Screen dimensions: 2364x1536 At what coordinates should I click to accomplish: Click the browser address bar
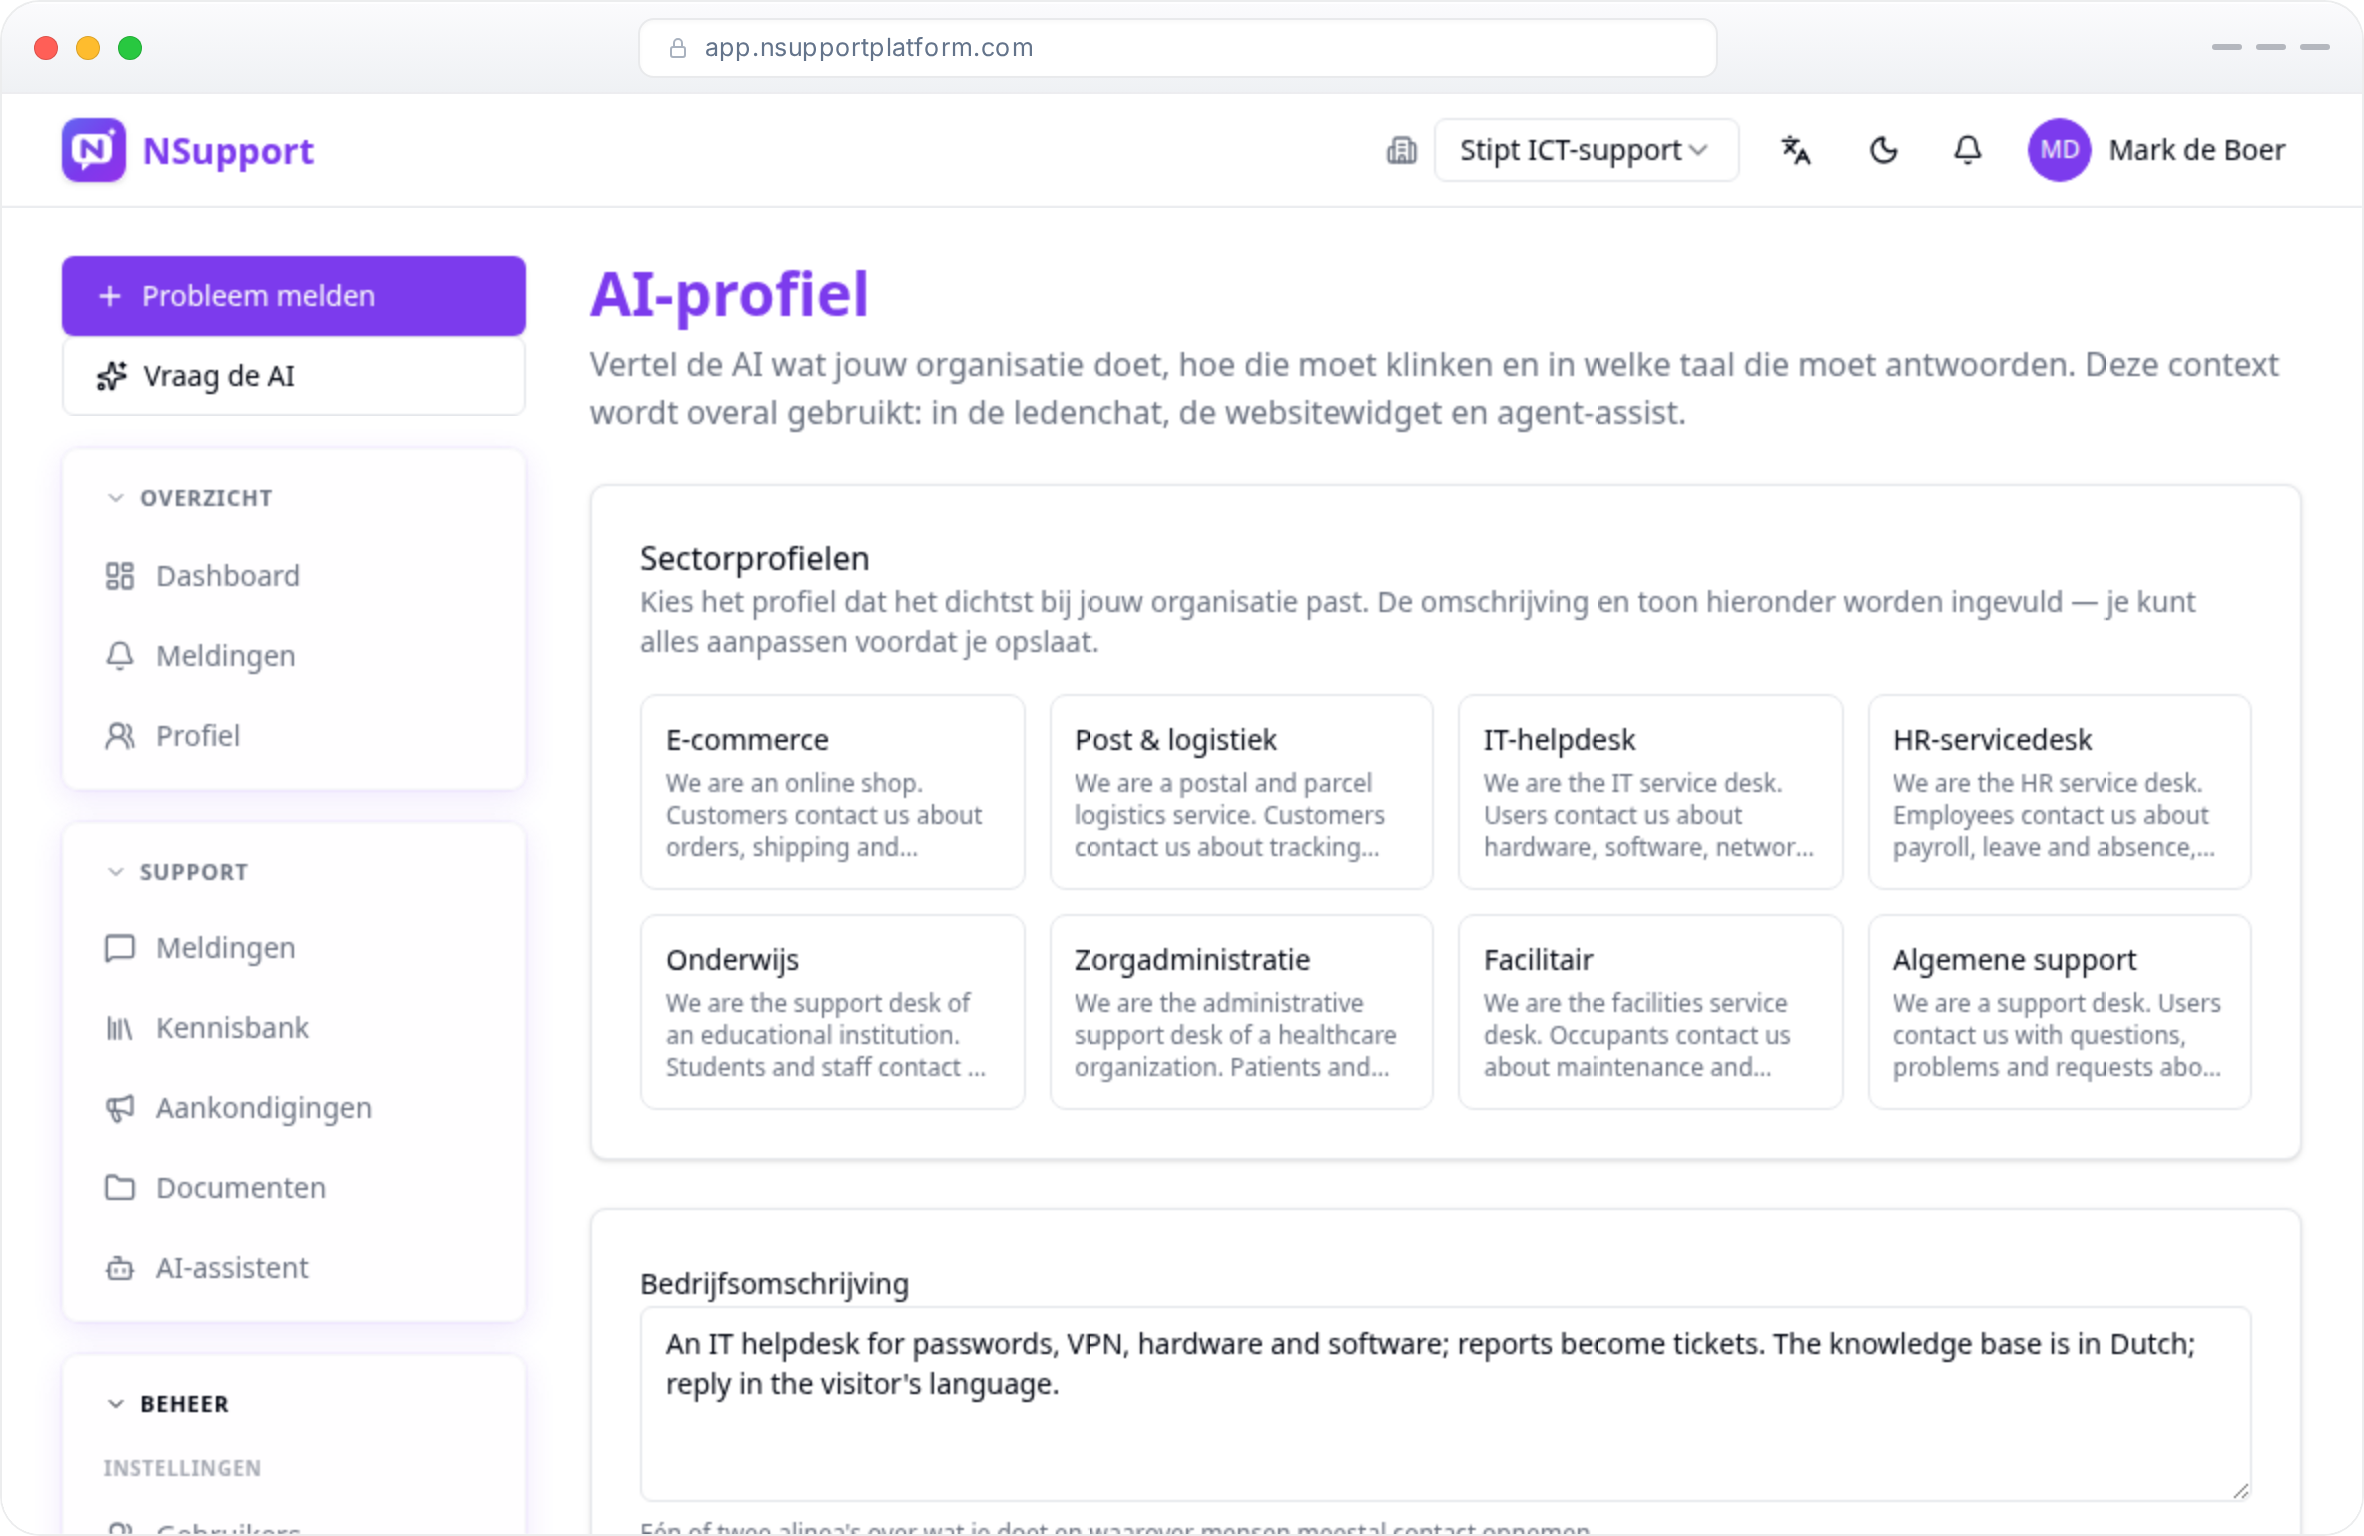pyautogui.click(x=1178, y=48)
